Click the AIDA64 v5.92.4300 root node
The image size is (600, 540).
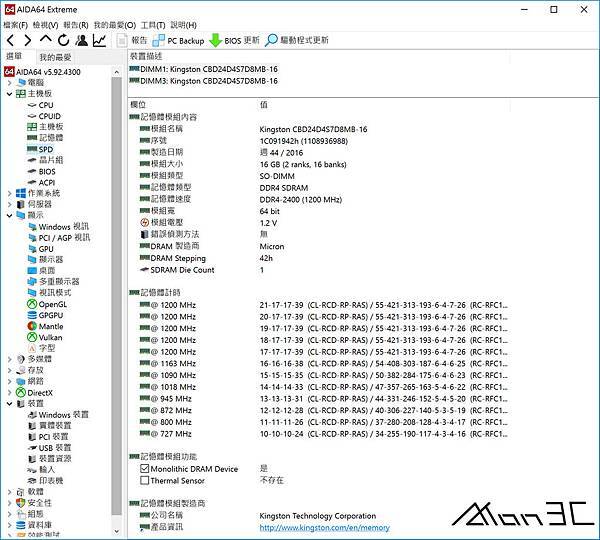pyautogui.click(x=42, y=72)
